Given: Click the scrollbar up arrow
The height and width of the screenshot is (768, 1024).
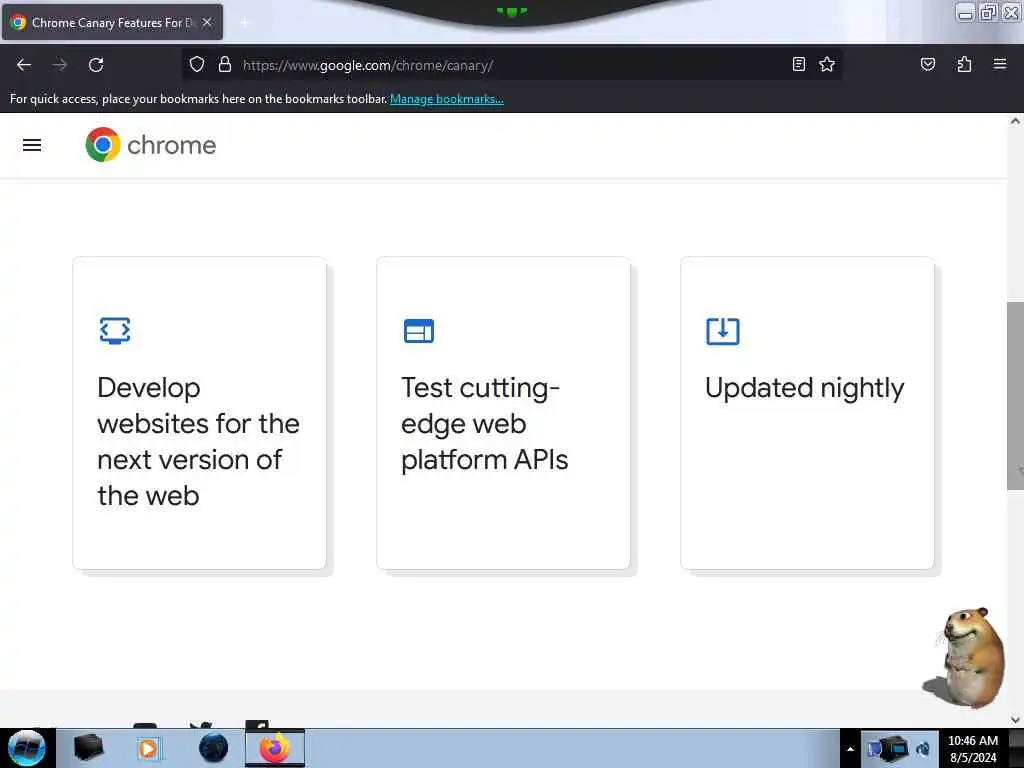Looking at the screenshot, I should pos(1015,121).
